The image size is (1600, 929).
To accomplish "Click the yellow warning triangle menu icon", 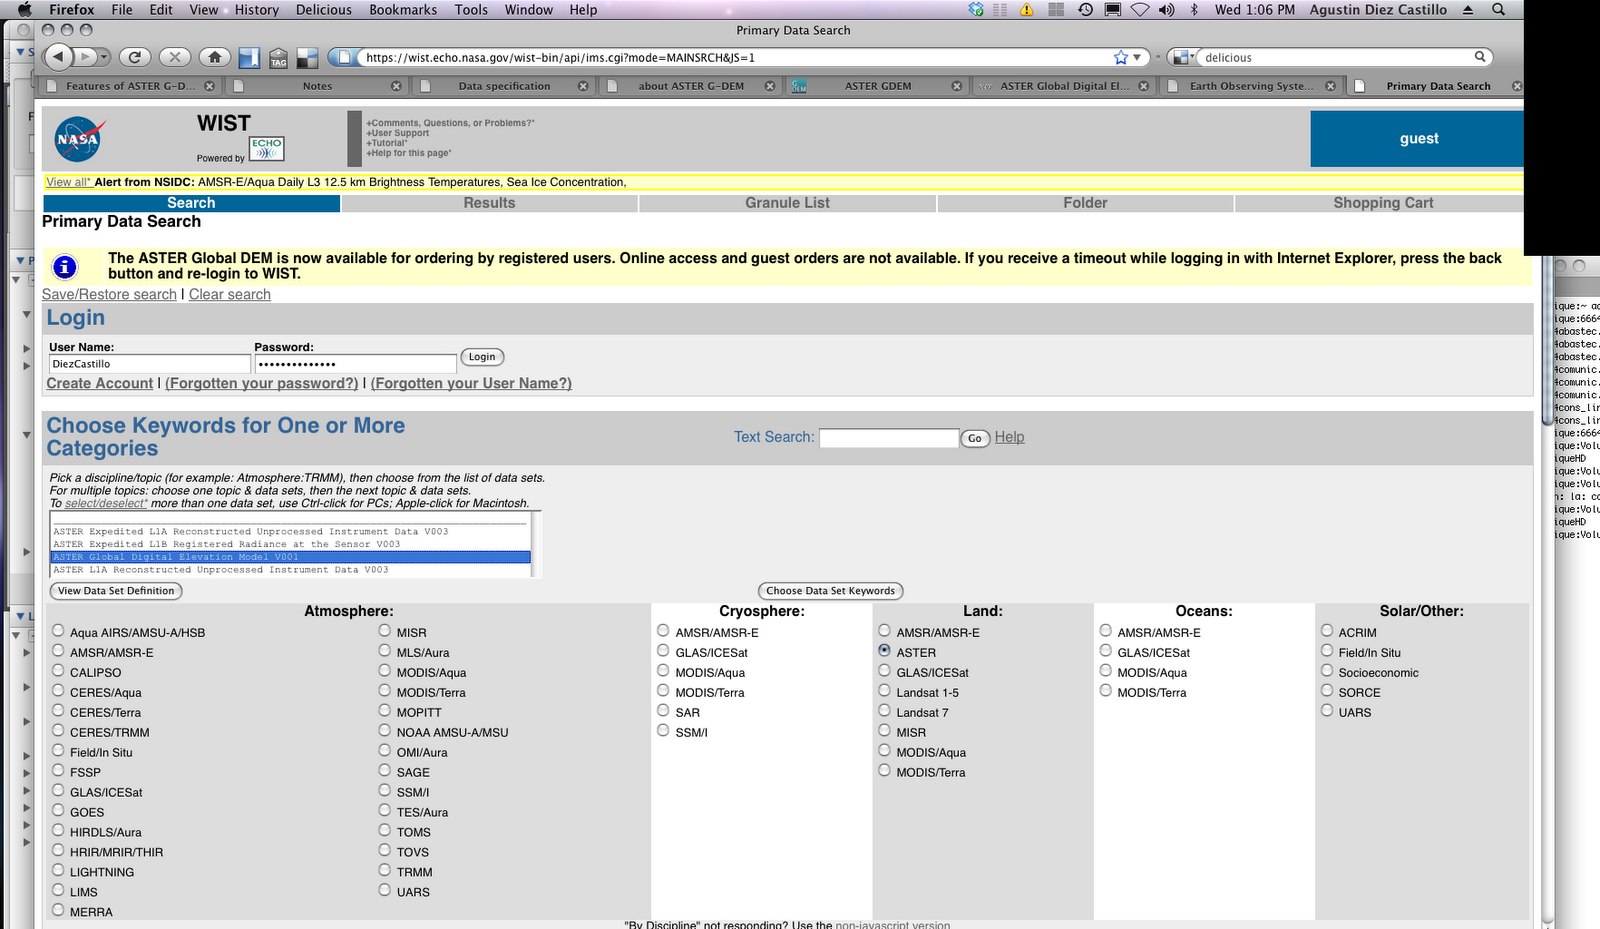I will (1027, 9).
